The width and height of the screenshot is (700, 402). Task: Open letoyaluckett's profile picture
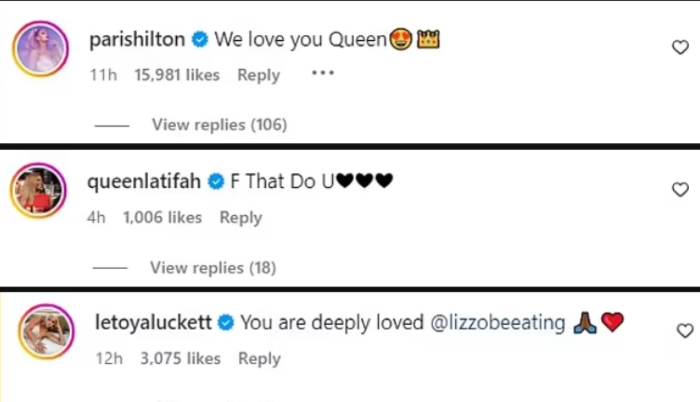click(x=46, y=330)
